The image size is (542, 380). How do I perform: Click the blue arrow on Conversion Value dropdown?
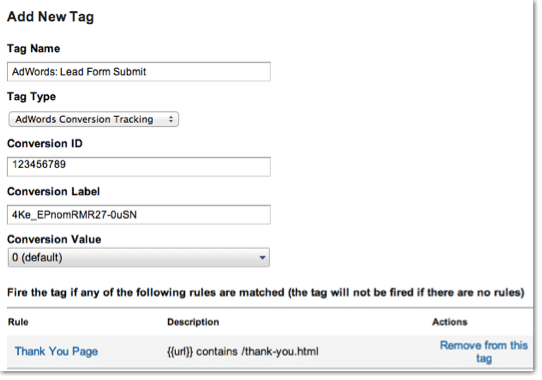tap(262, 258)
